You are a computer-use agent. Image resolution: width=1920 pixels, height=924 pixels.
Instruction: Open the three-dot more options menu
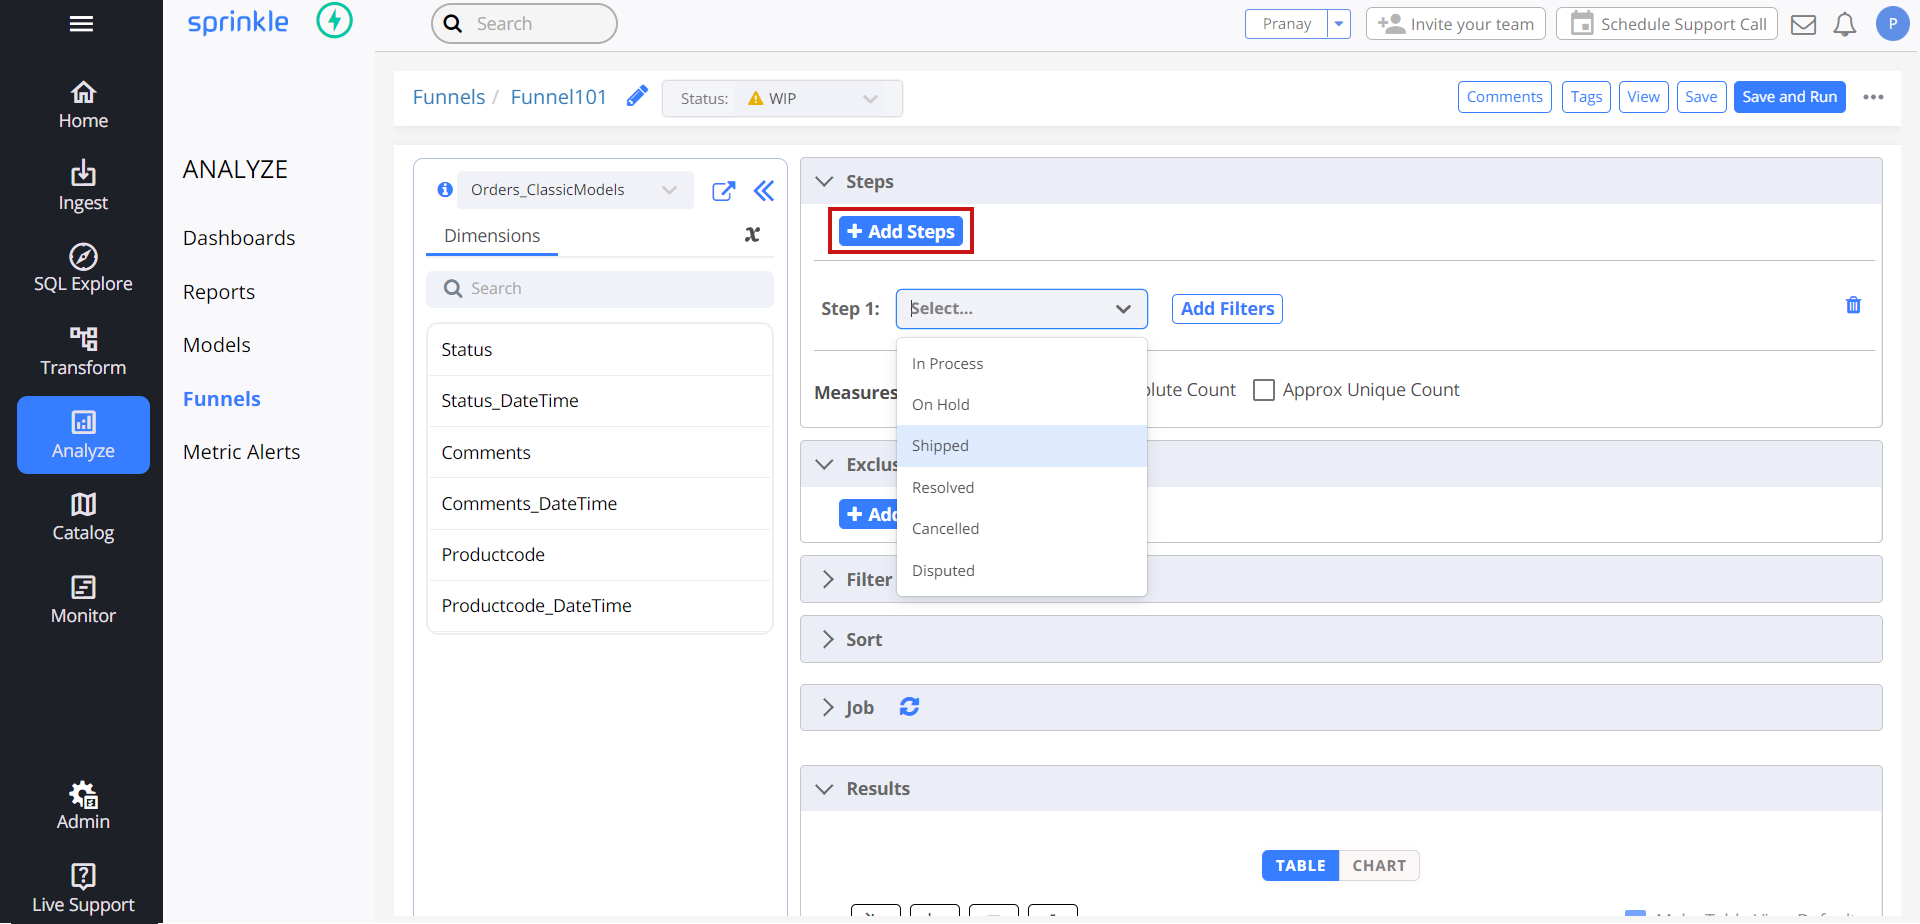click(x=1873, y=97)
